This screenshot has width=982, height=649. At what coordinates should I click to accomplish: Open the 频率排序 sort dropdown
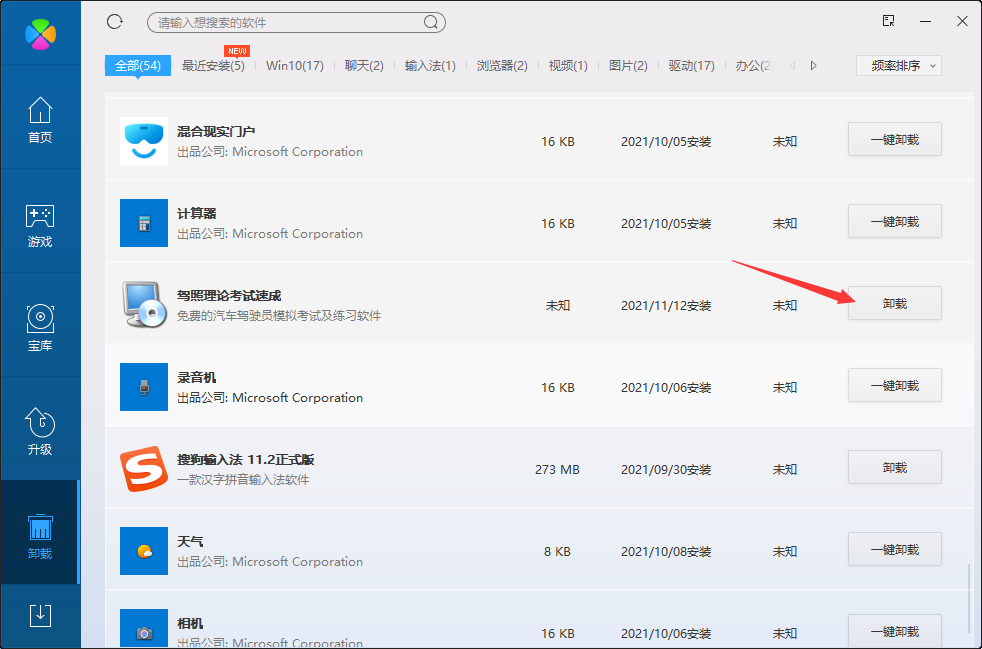(x=899, y=65)
